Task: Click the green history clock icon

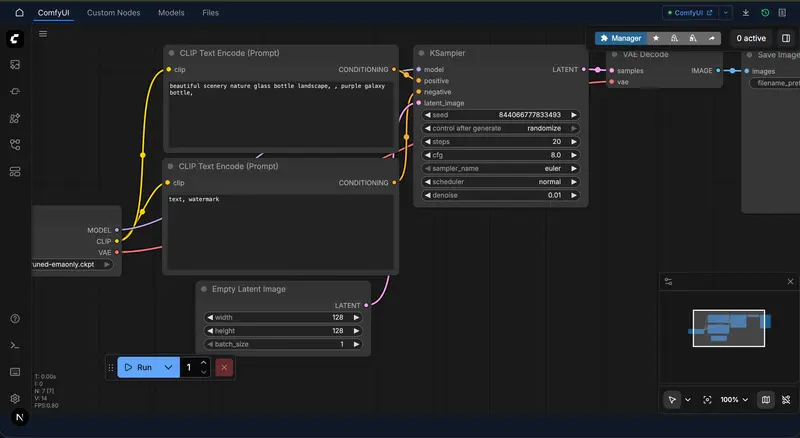Action: 765,13
